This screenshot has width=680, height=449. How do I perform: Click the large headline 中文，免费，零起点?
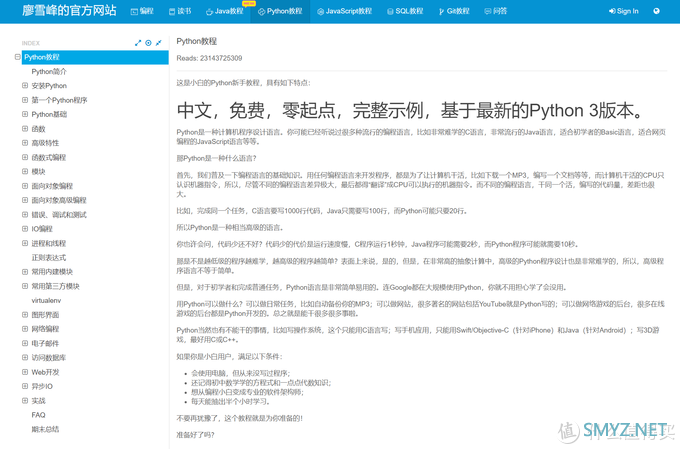point(410,110)
